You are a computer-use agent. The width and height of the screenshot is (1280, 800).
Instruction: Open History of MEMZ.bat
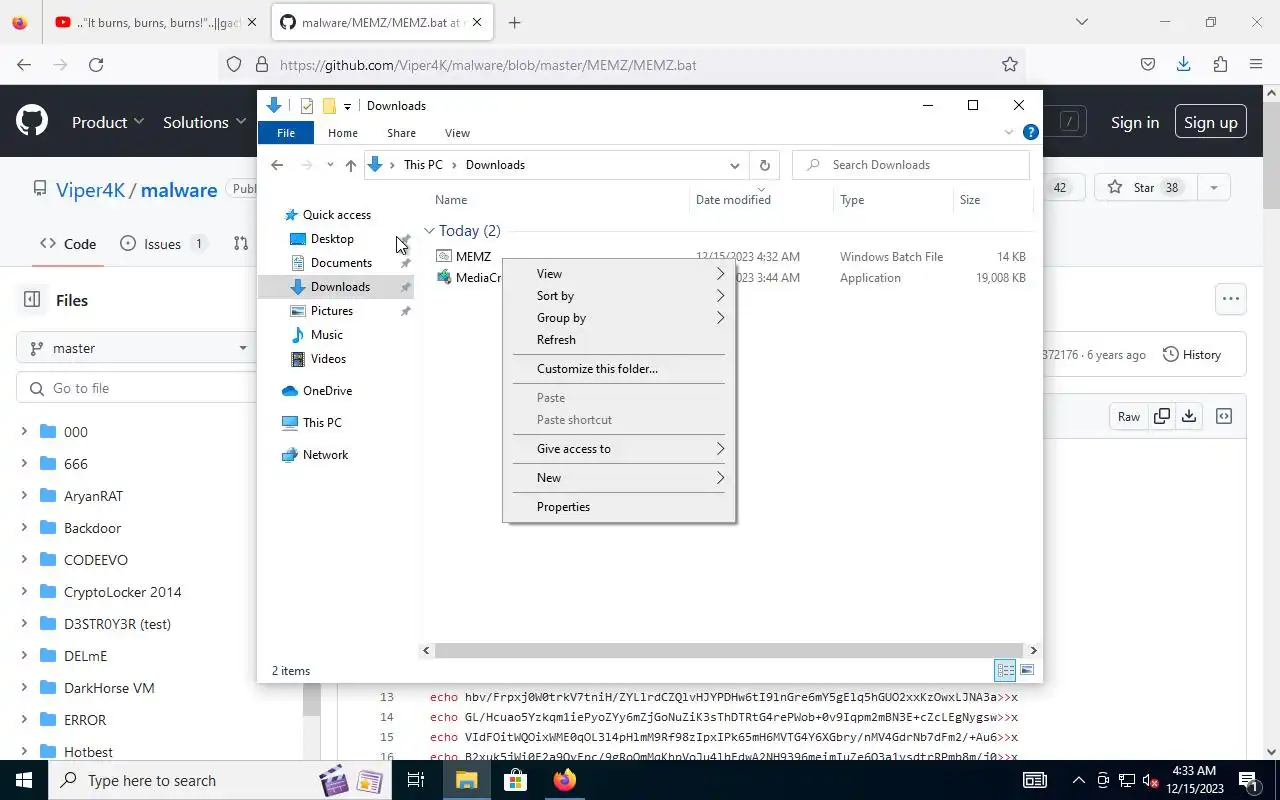1192,354
